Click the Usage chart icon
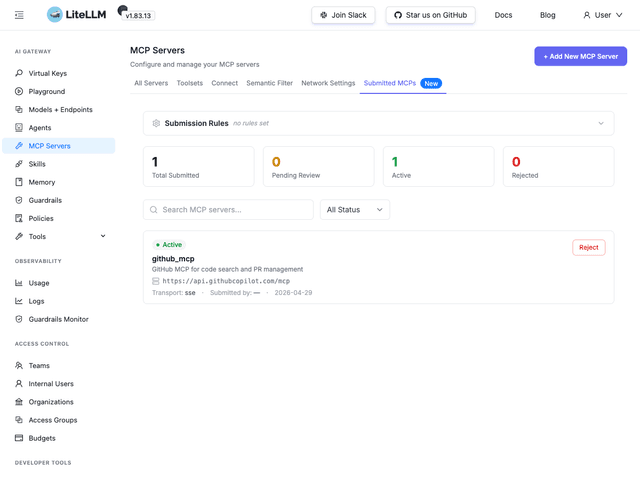 point(19,283)
